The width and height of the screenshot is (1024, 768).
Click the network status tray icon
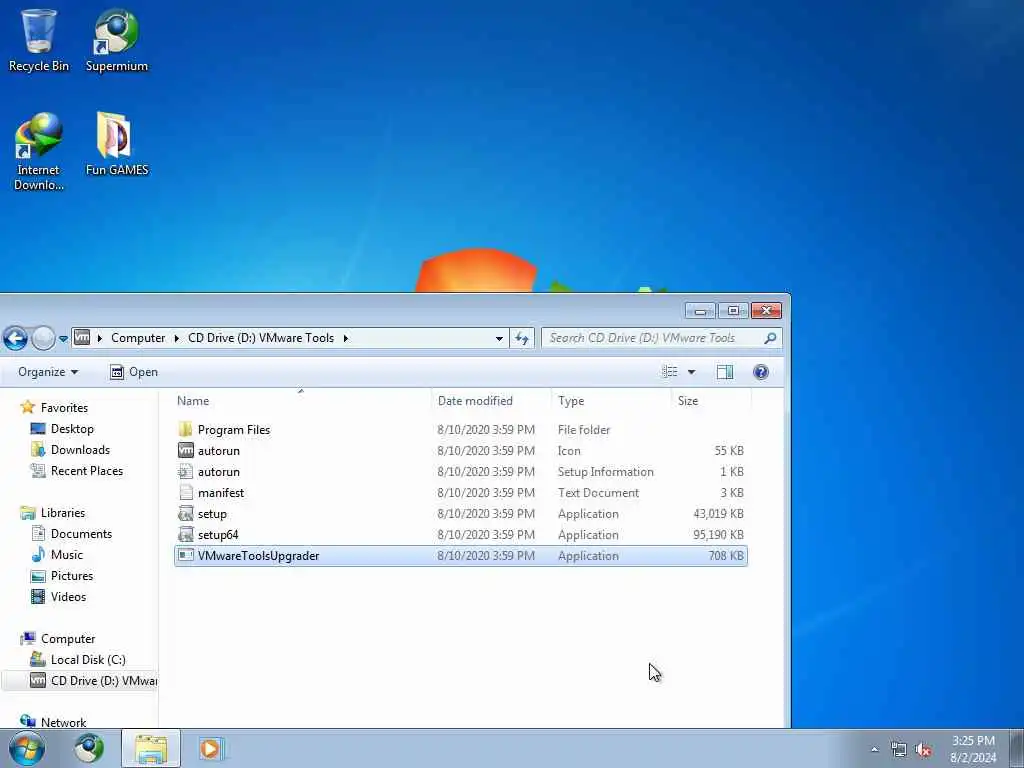[x=899, y=750]
